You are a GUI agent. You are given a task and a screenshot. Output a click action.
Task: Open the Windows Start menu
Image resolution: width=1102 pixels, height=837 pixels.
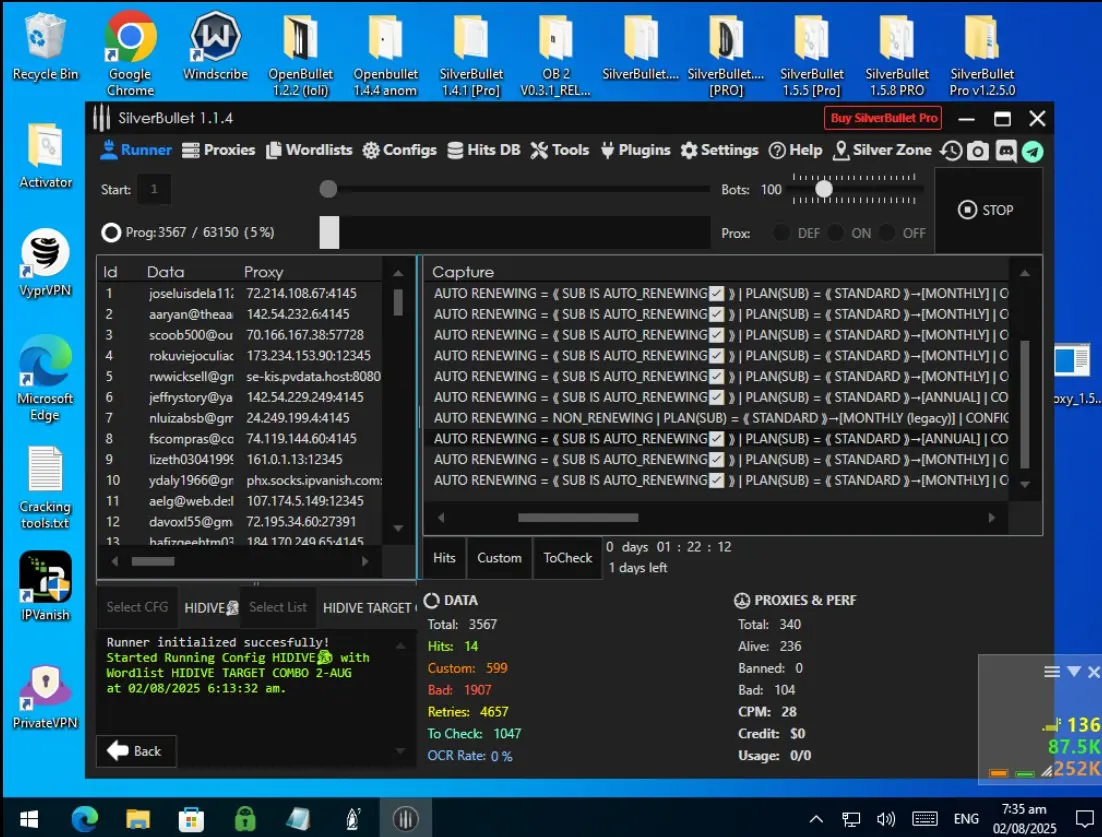29,819
